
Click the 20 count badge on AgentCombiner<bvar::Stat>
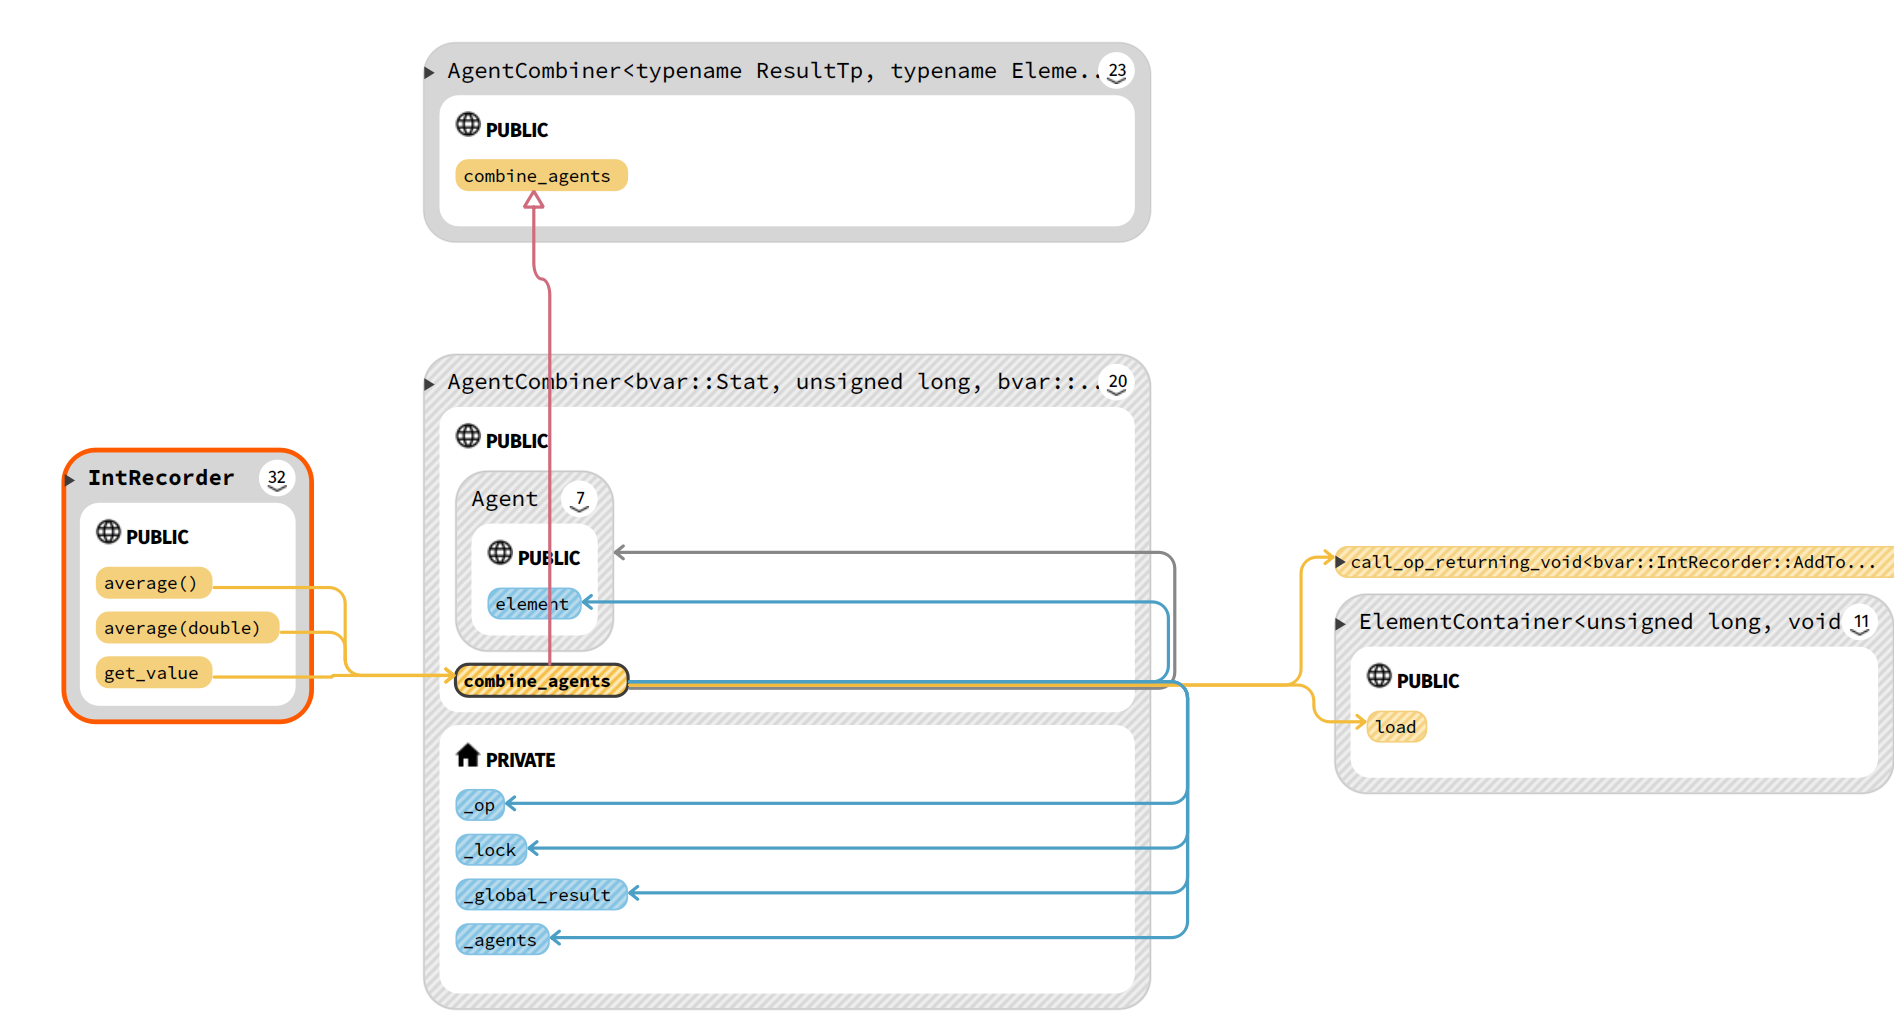tap(1117, 383)
